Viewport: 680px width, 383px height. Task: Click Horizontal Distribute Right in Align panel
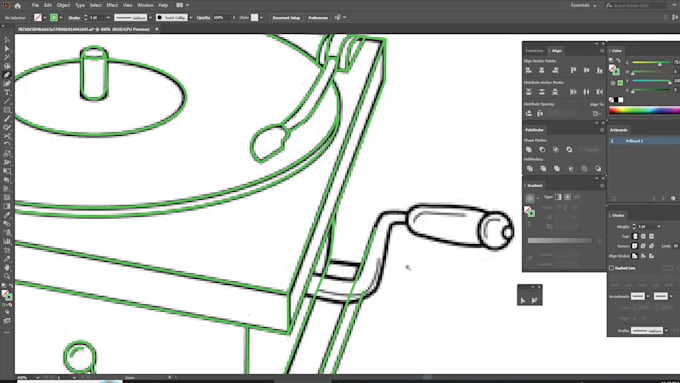coord(600,92)
